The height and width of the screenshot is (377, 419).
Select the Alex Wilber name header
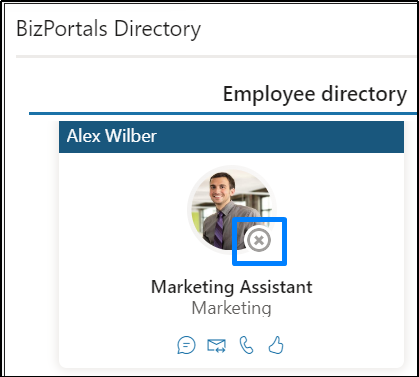click(112, 136)
